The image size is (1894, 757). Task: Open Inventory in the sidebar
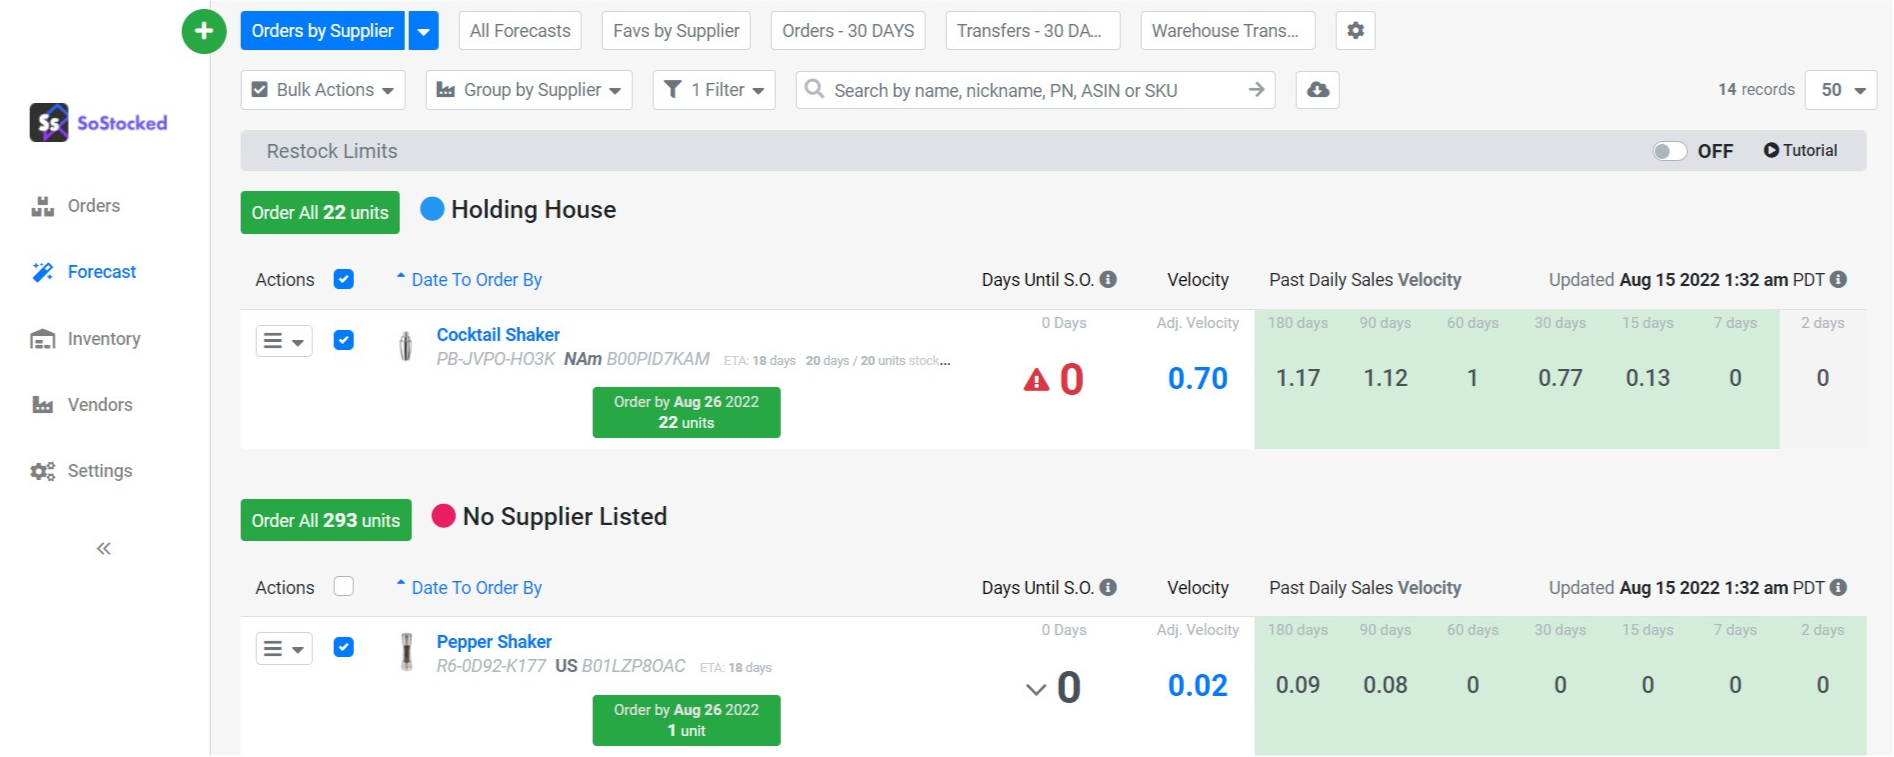click(x=86, y=339)
